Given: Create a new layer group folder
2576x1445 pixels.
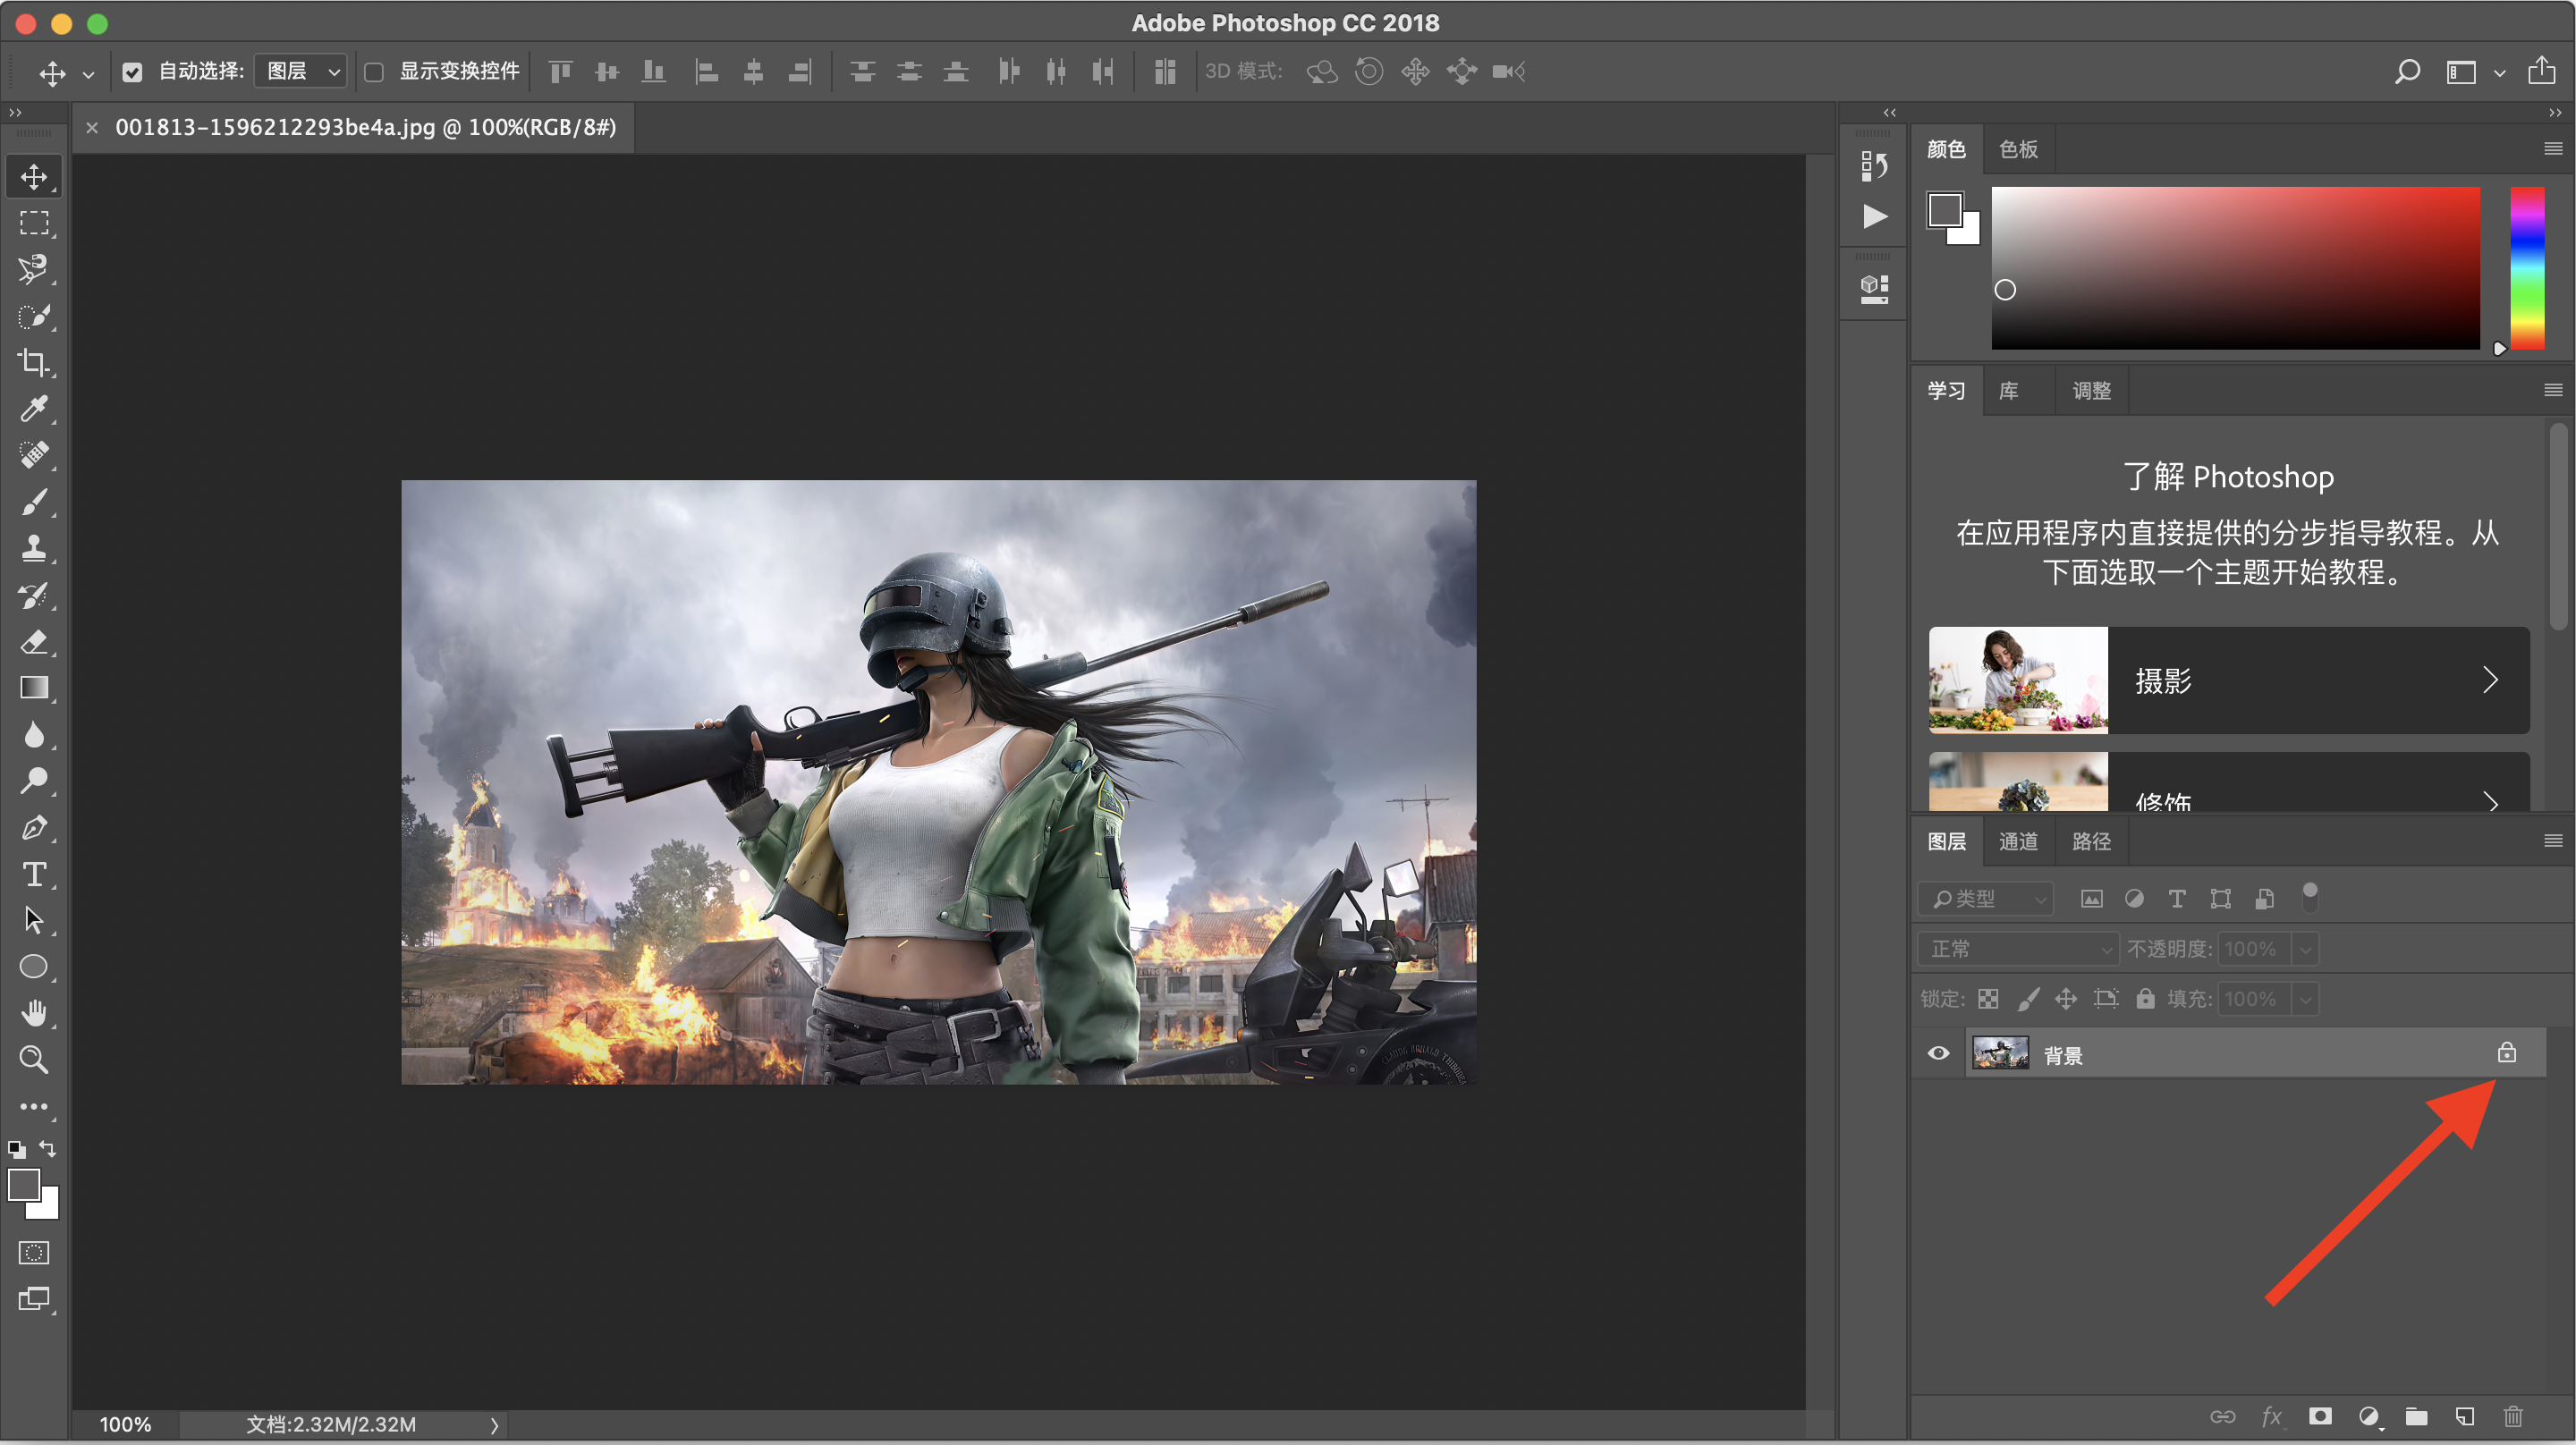Looking at the screenshot, I should 2416,1416.
